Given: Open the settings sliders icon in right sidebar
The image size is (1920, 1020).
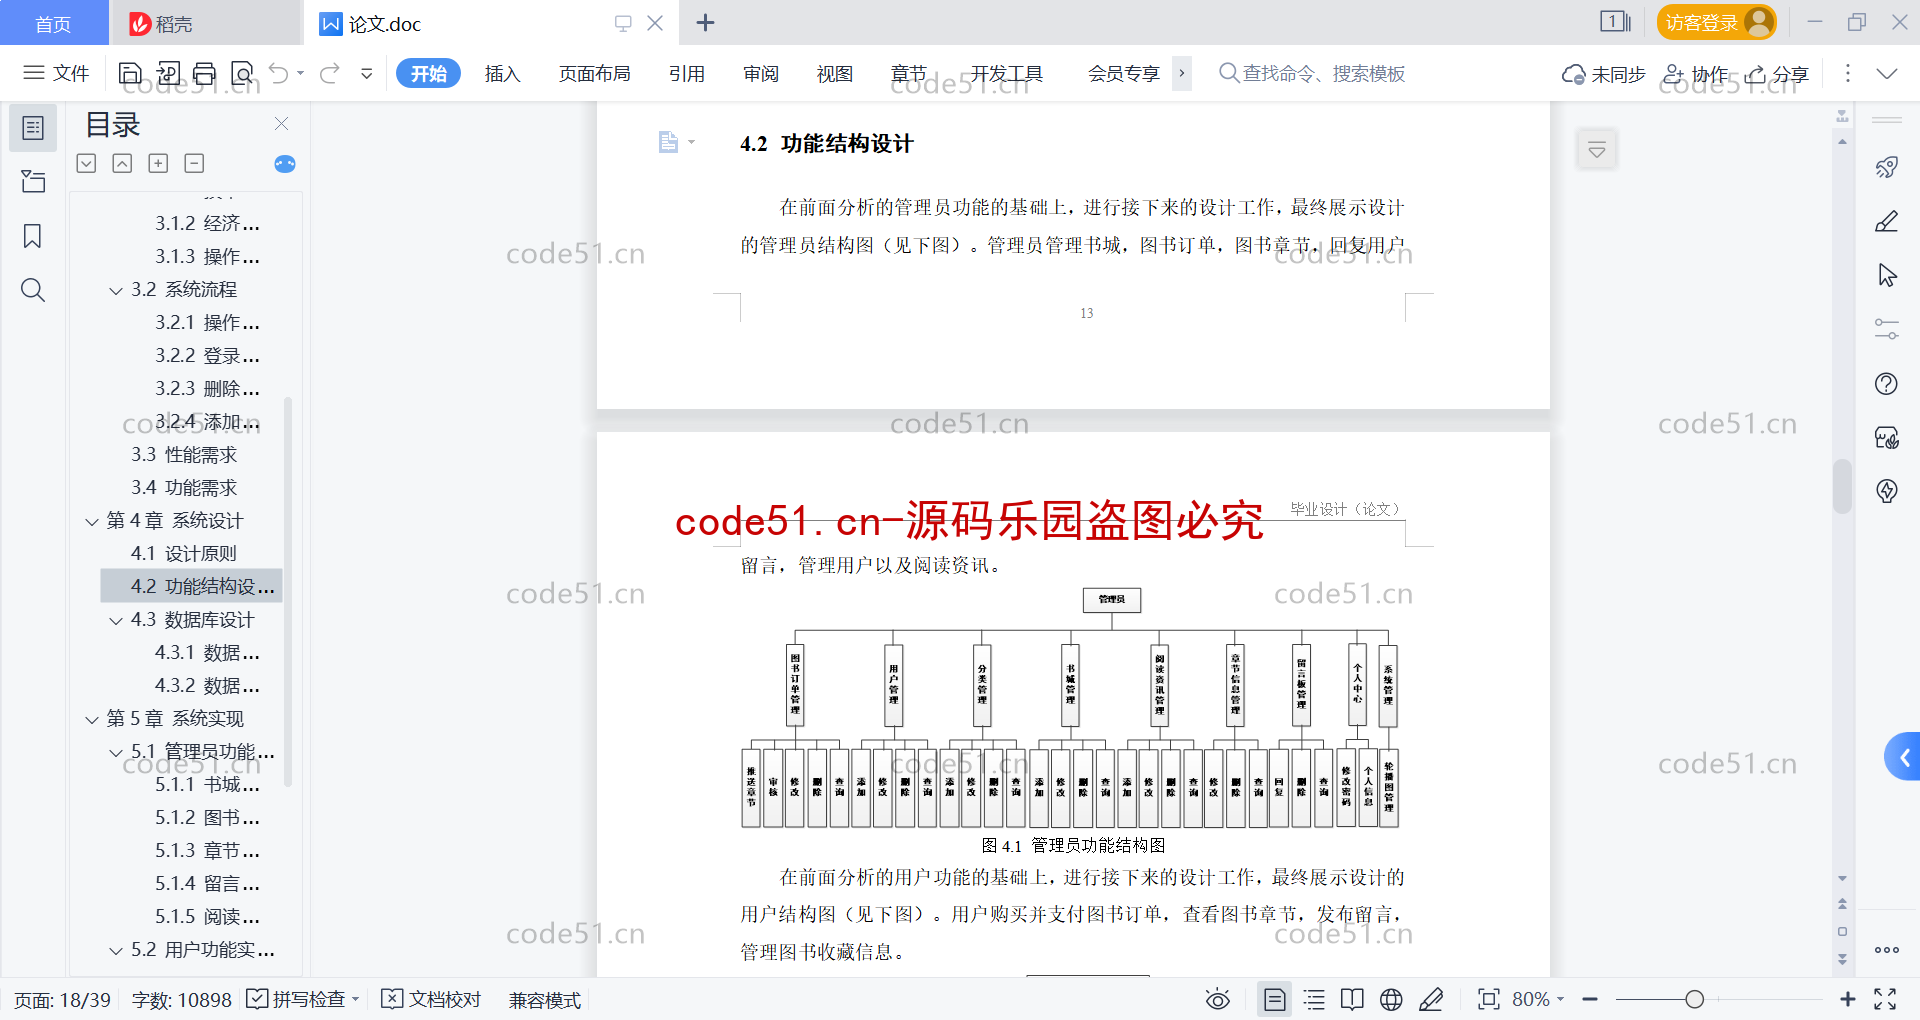Looking at the screenshot, I should 1887,329.
